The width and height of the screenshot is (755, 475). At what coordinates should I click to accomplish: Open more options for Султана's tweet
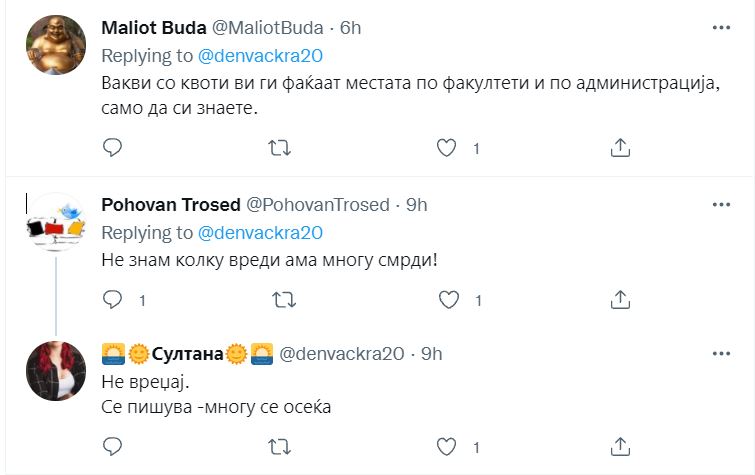(x=720, y=353)
